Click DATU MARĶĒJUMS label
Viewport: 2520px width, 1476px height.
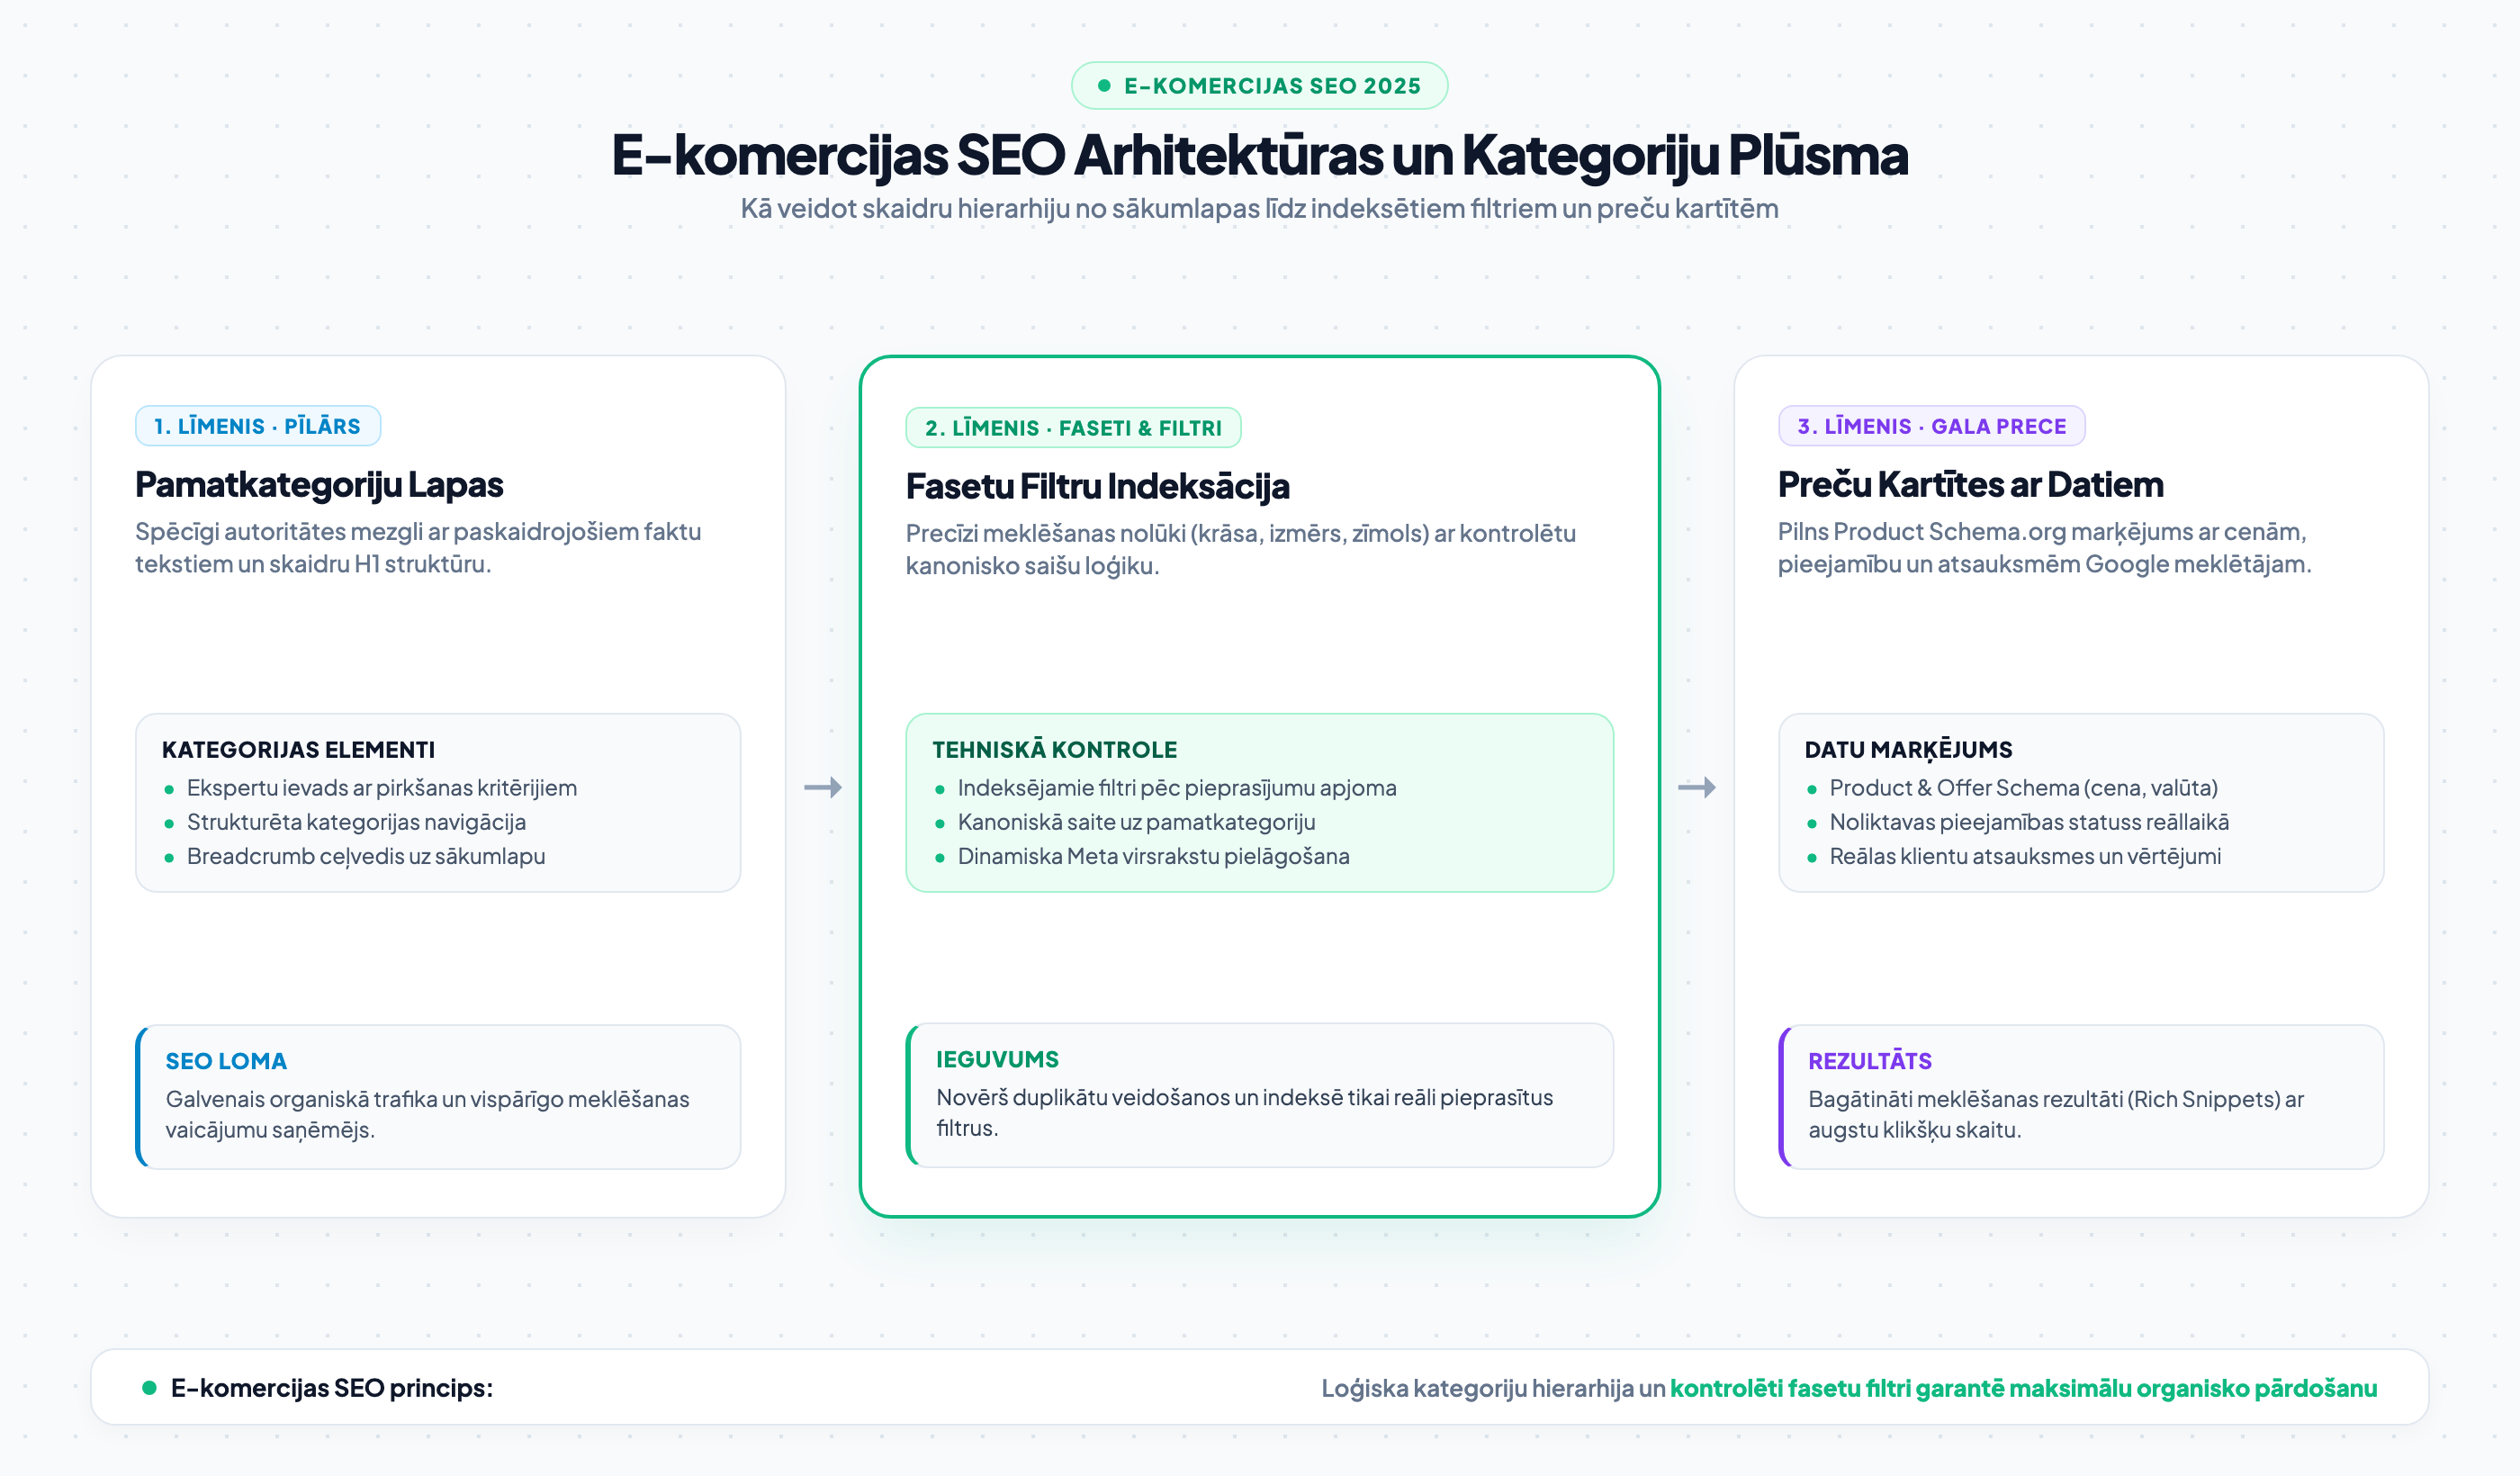1908,750
